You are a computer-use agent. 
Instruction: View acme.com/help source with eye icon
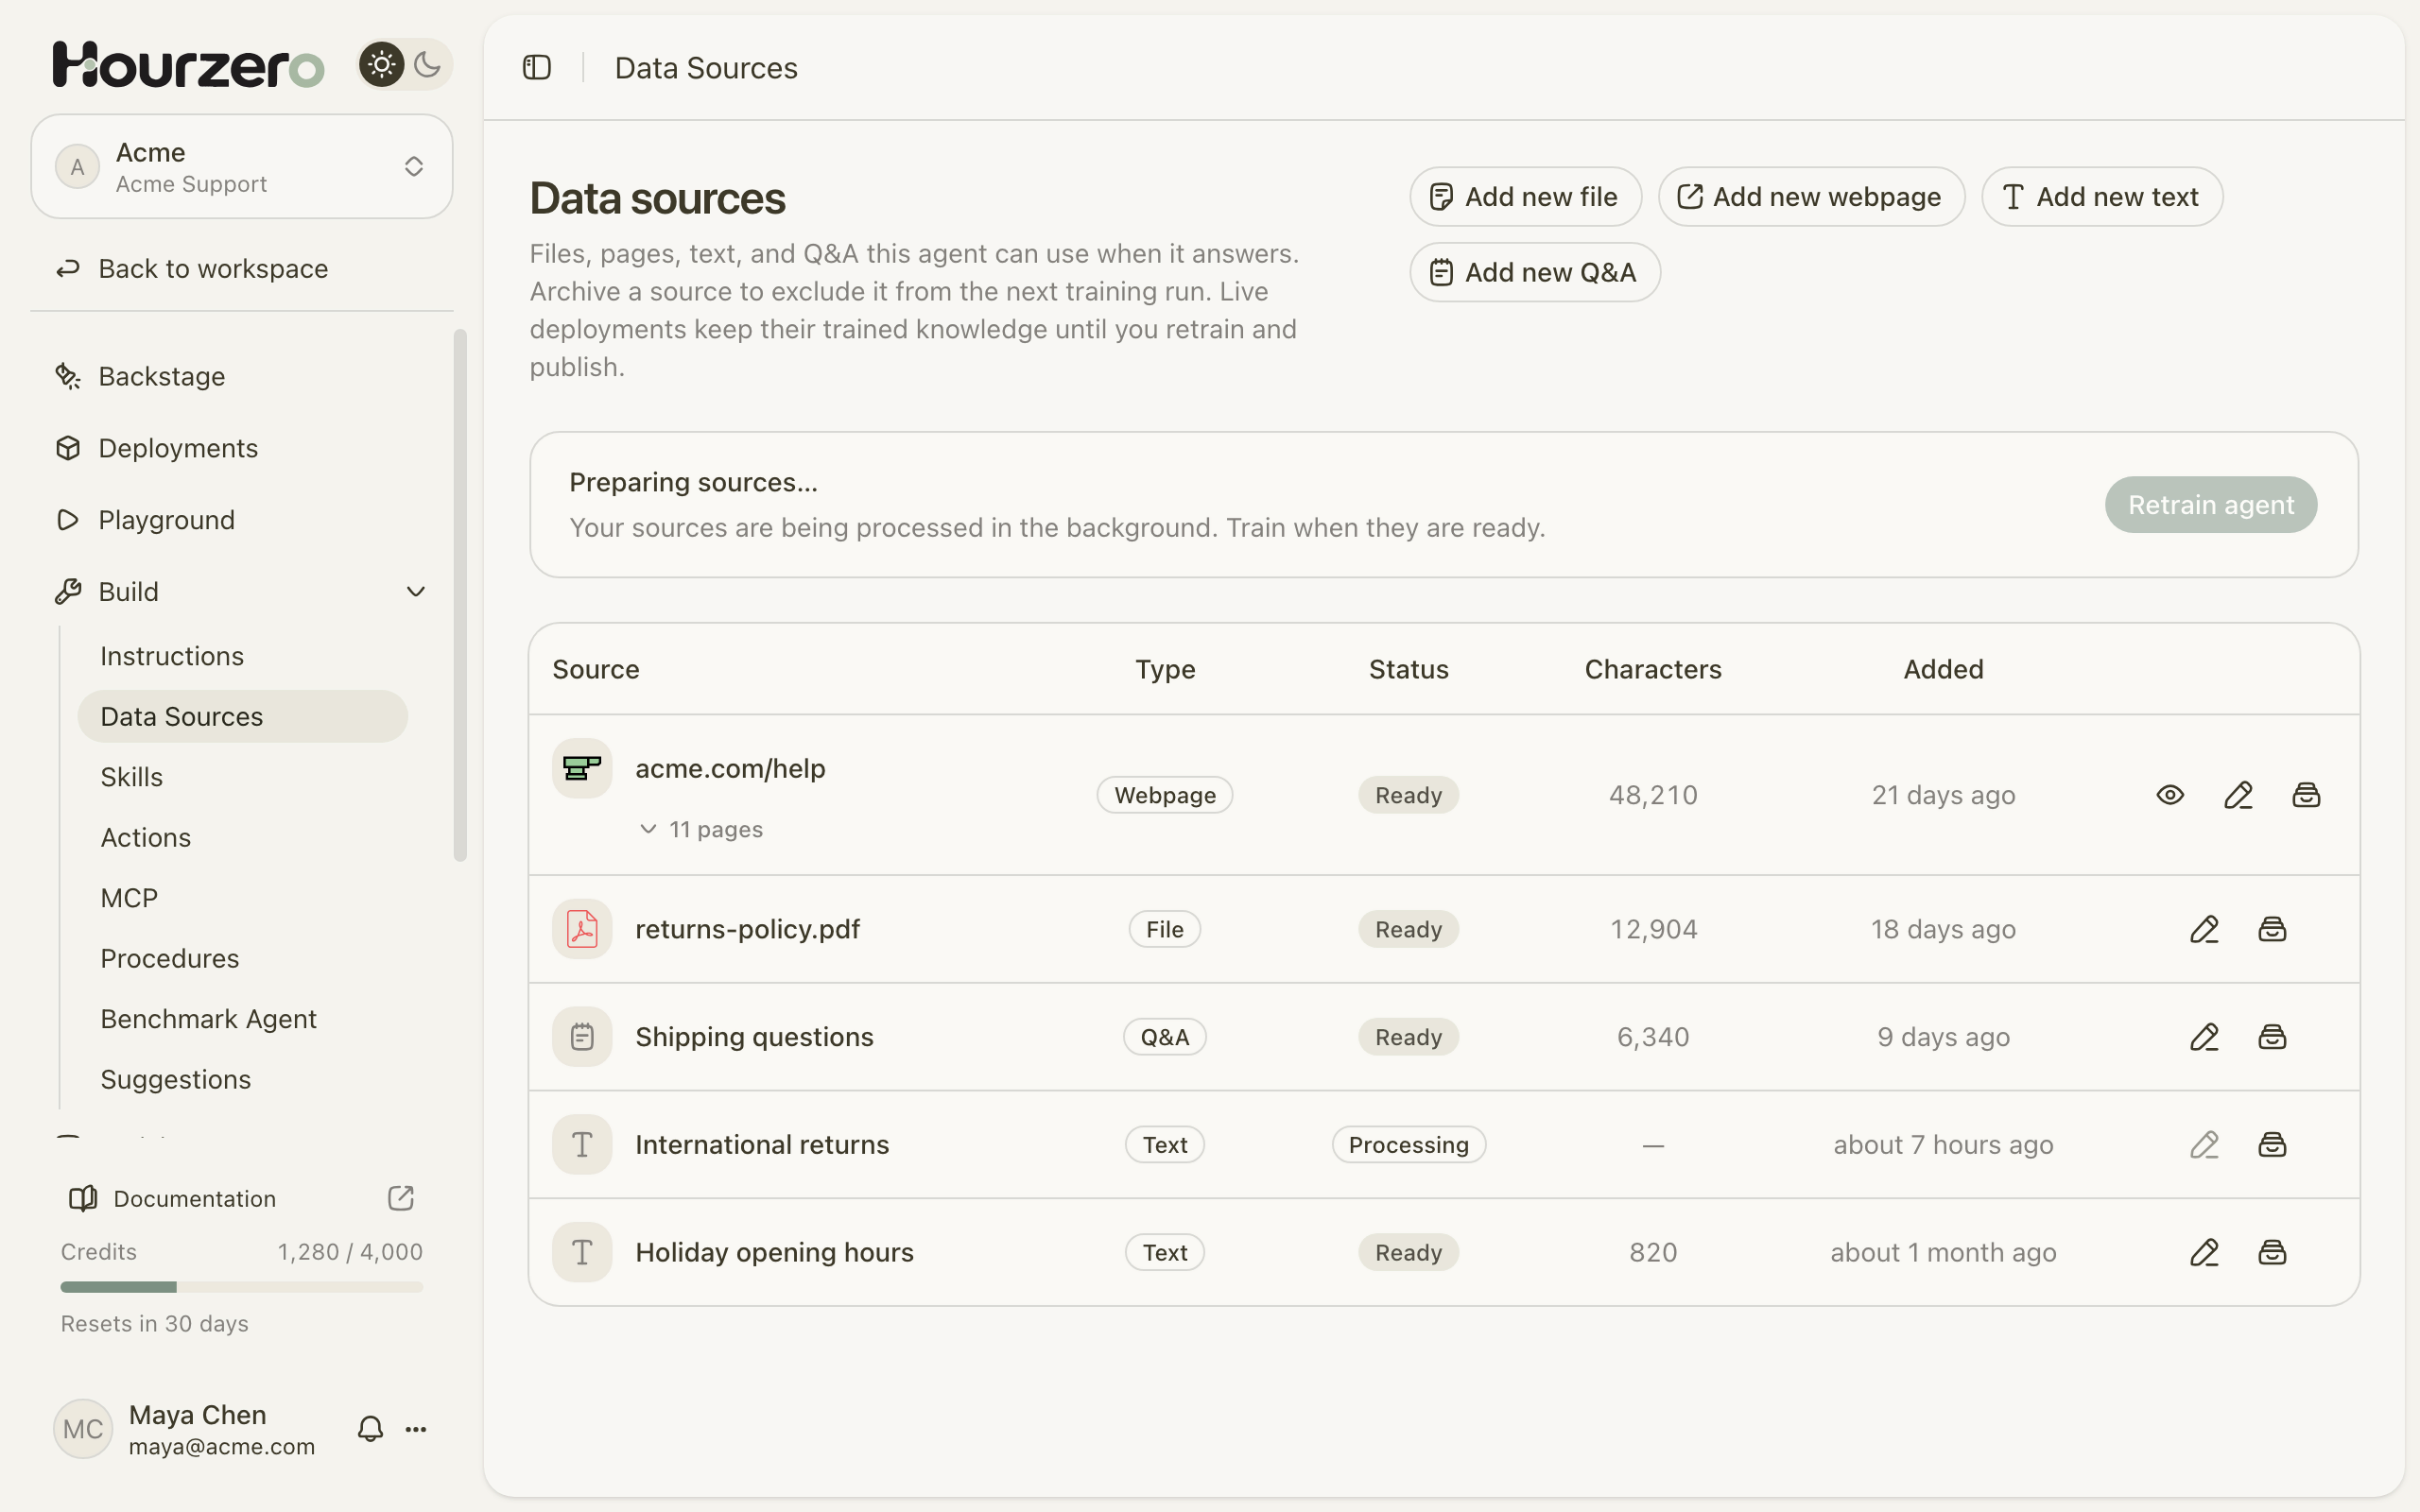pyautogui.click(x=2170, y=795)
